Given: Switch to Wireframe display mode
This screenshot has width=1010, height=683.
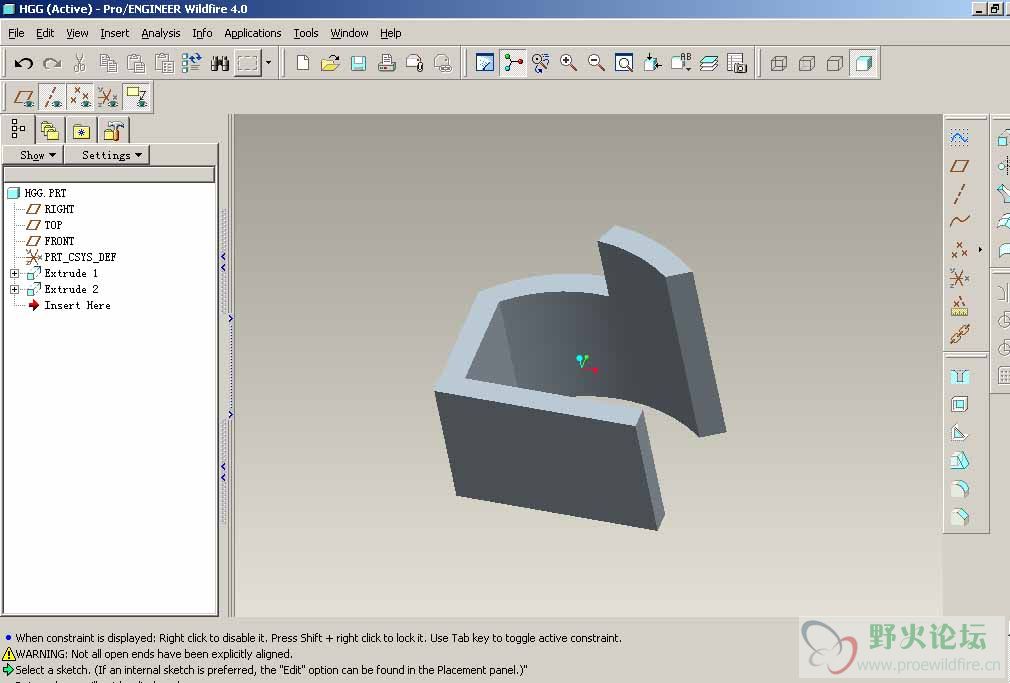Looking at the screenshot, I should tap(779, 63).
